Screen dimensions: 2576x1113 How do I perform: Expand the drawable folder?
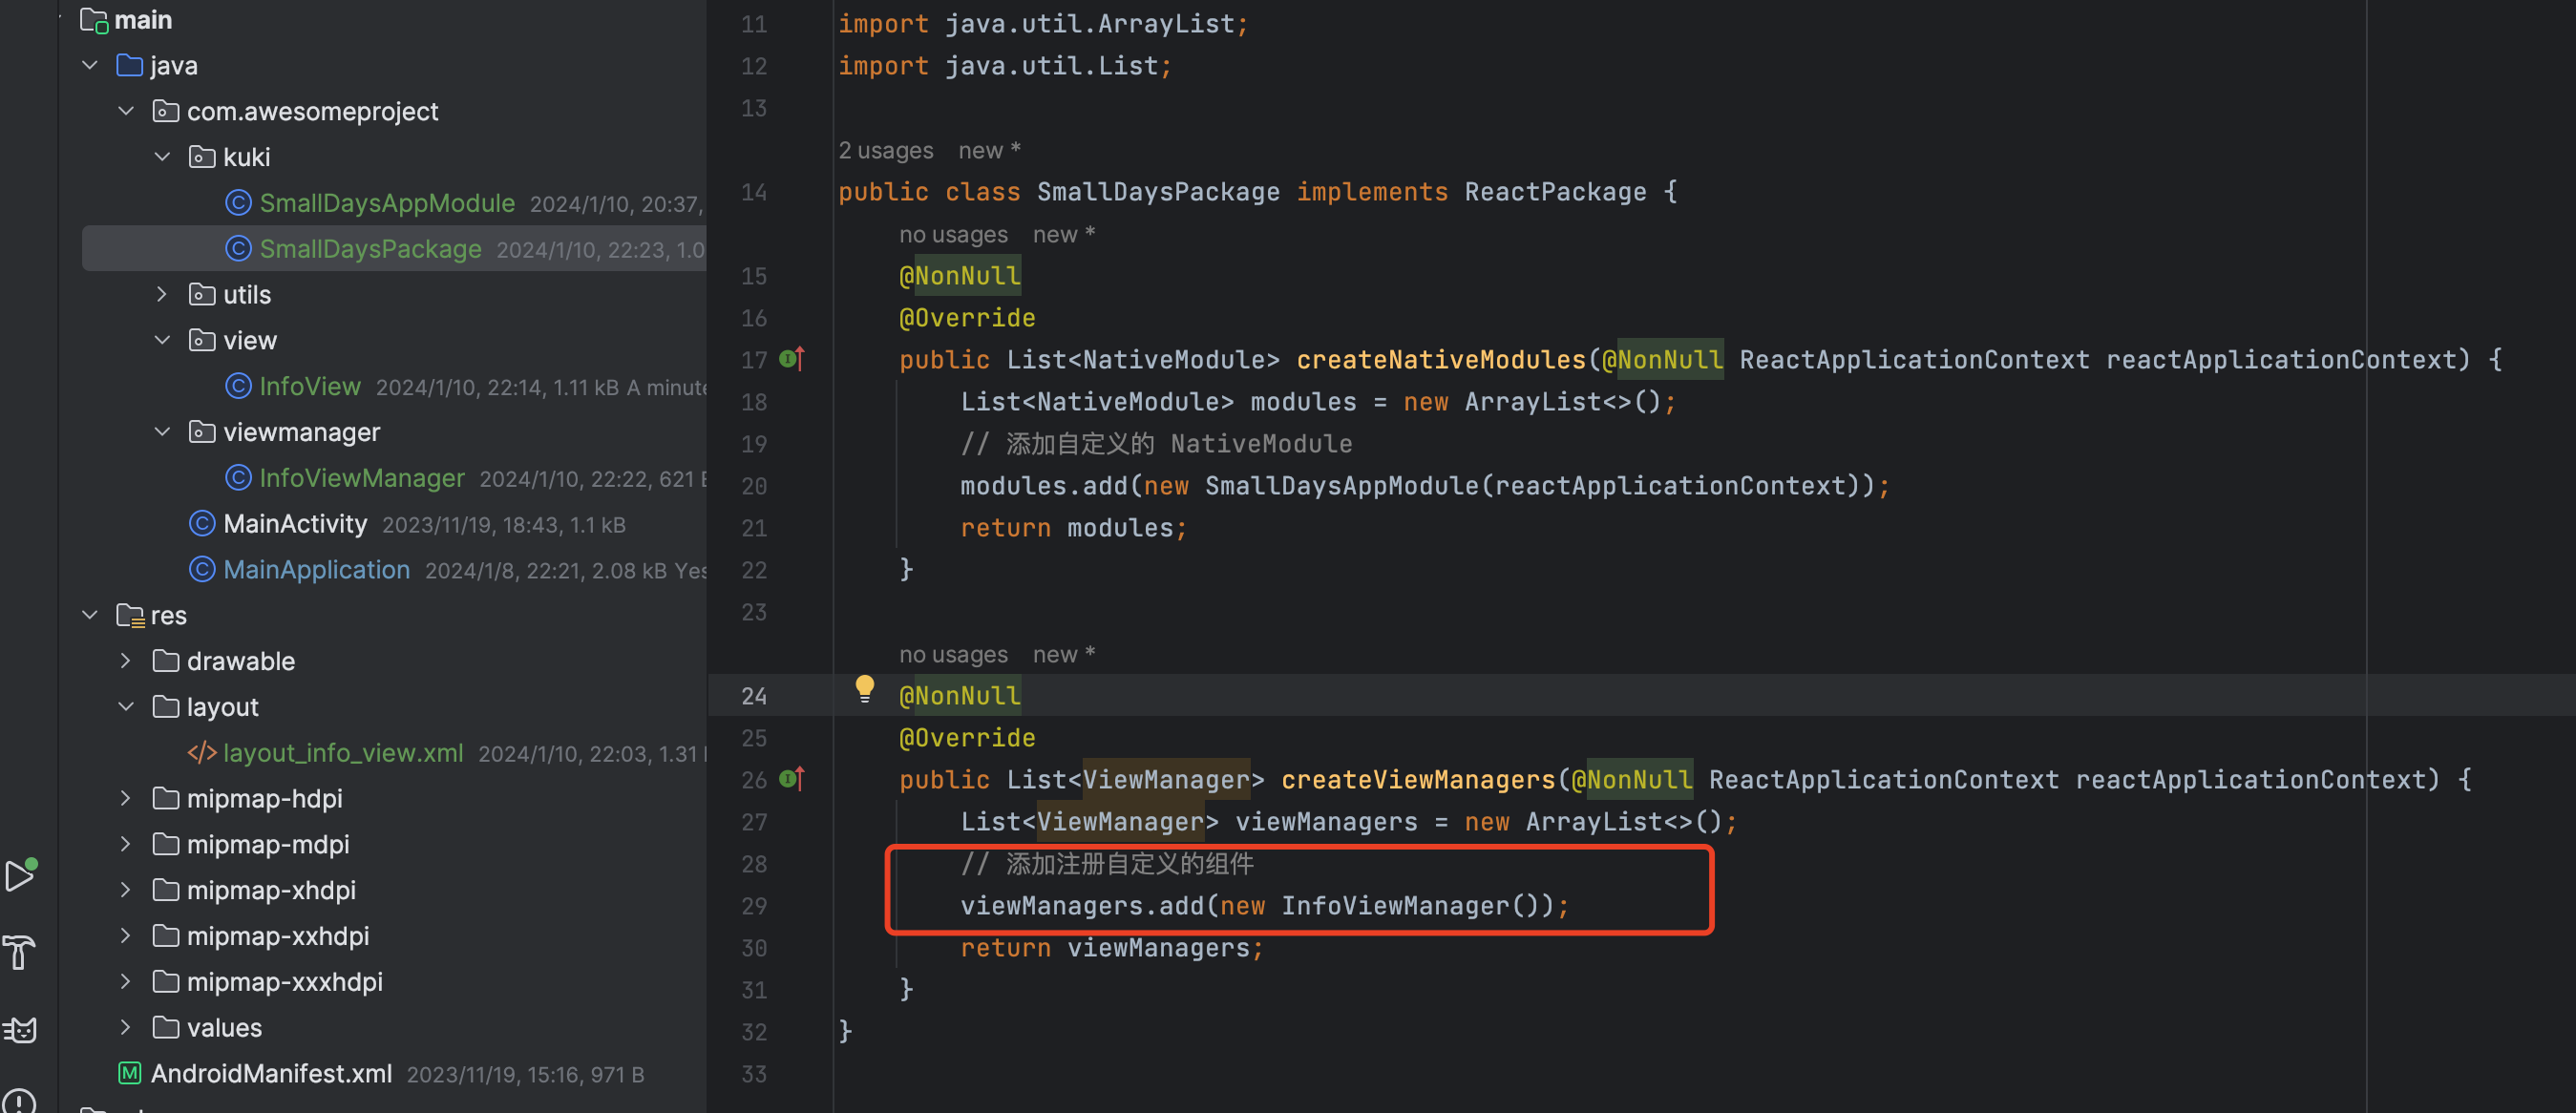[126, 661]
